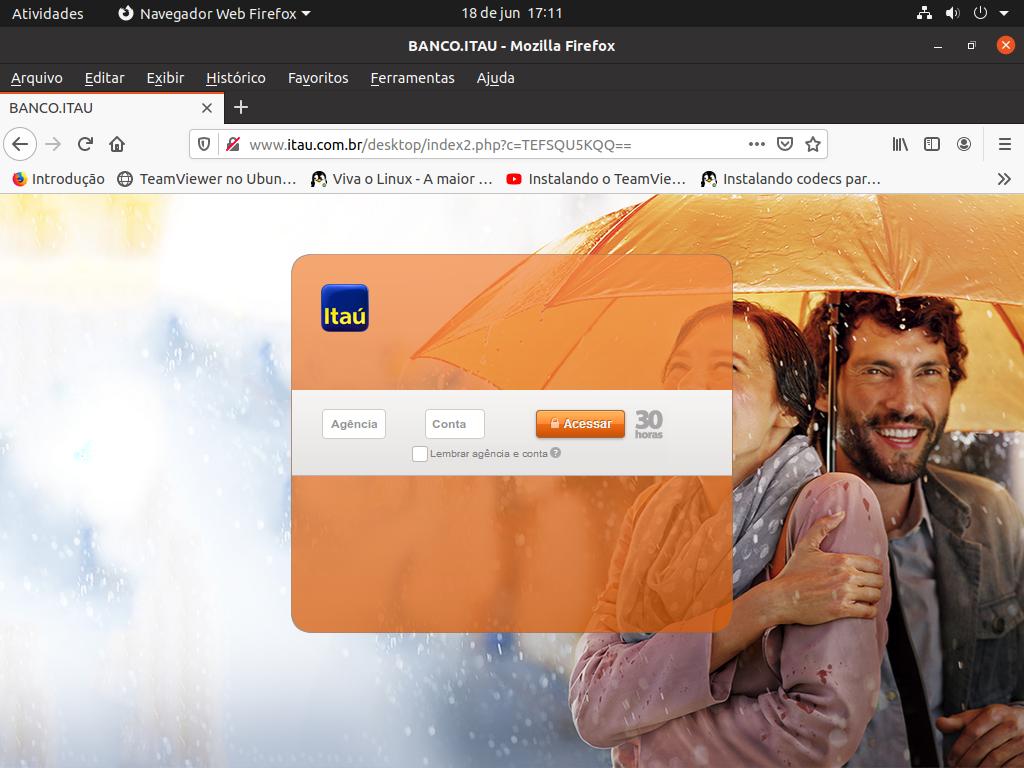The height and width of the screenshot is (768, 1024).
Task: Show more bookmarks chevron
Action: 1004,179
